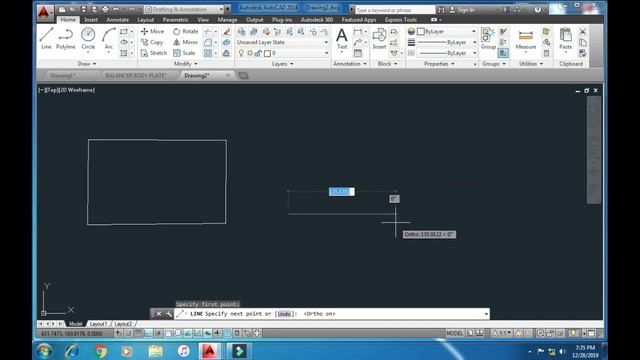Image resolution: width=640 pixels, height=360 pixels.
Task: Click the Plot printer icon in Quick Access
Action: [105, 9]
